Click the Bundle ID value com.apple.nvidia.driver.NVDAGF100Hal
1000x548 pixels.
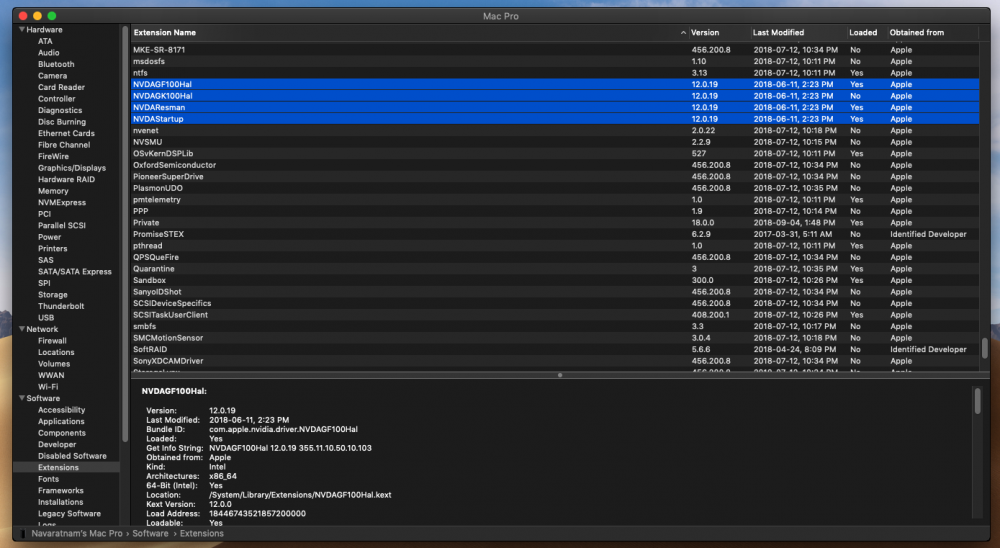pyautogui.click(x=283, y=429)
